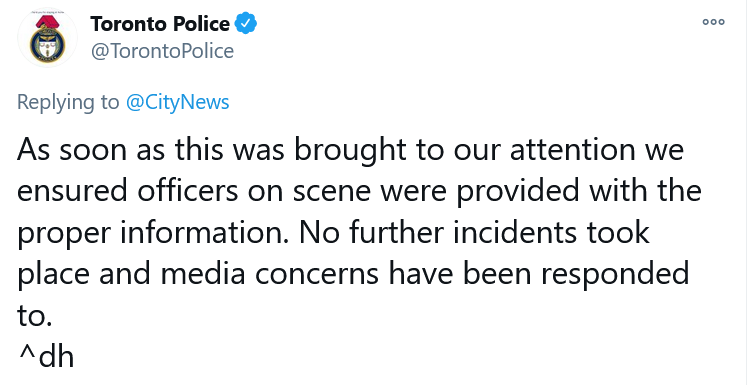Screen dimensions: 756x385
Task: Open the three-dot more options menu
Action: (713, 22)
